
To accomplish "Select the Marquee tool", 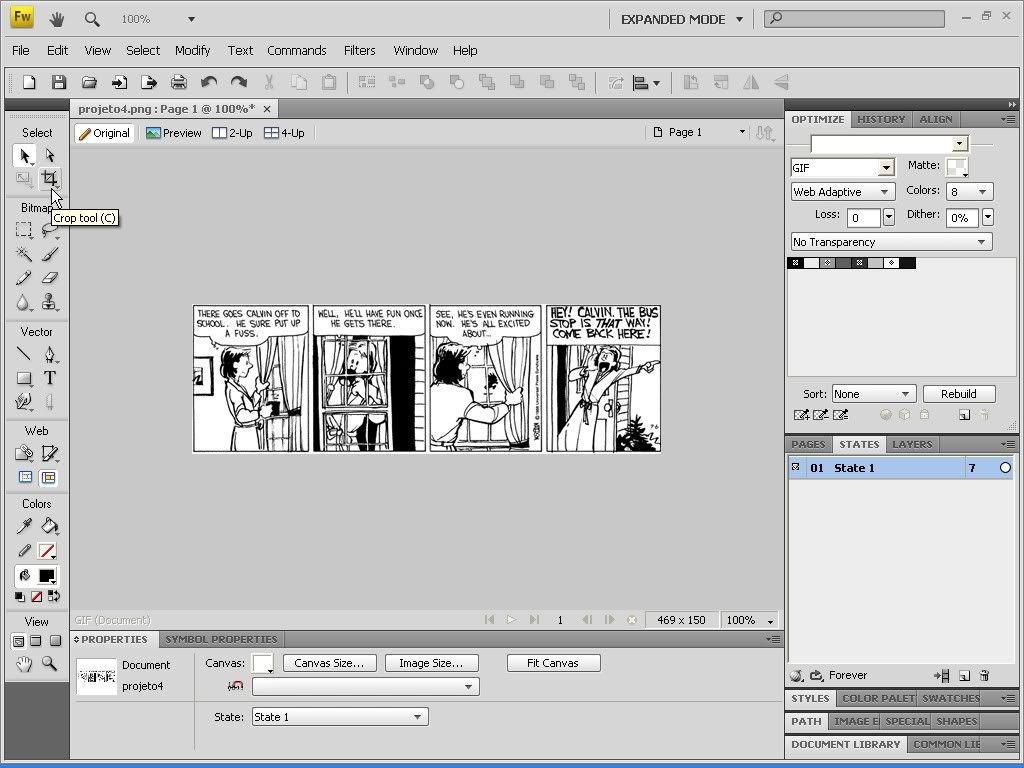I will (x=24, y=229).
